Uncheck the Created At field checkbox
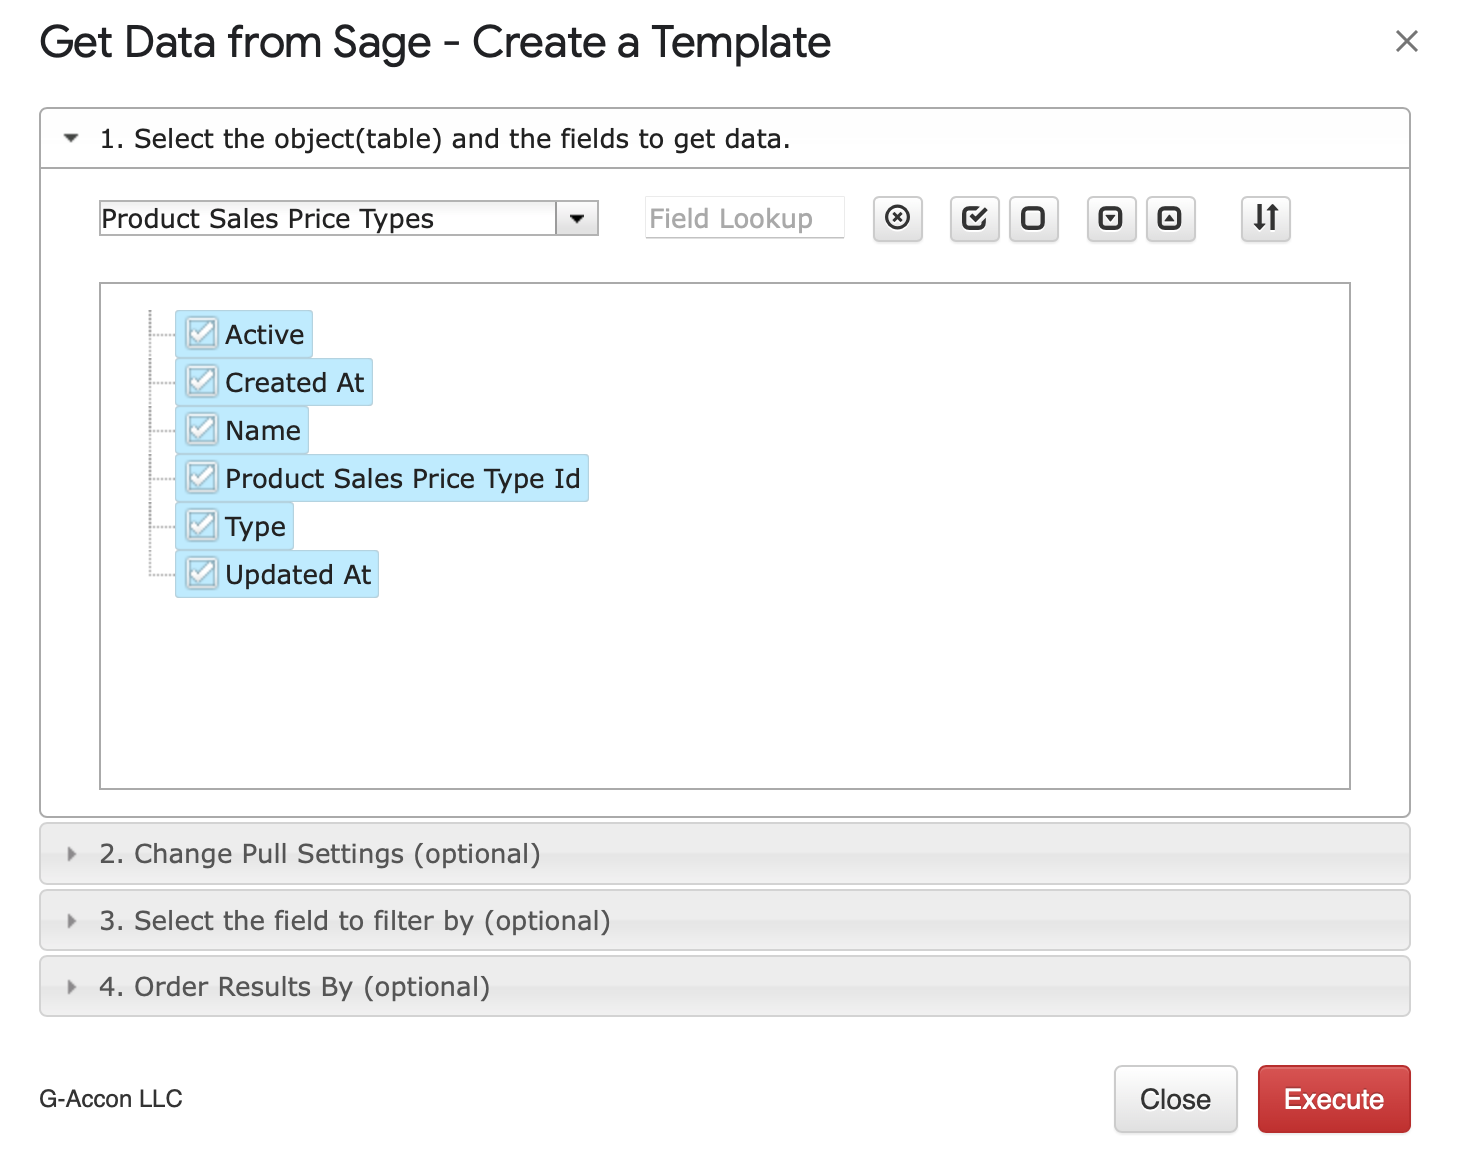 [x=202, y=381]
